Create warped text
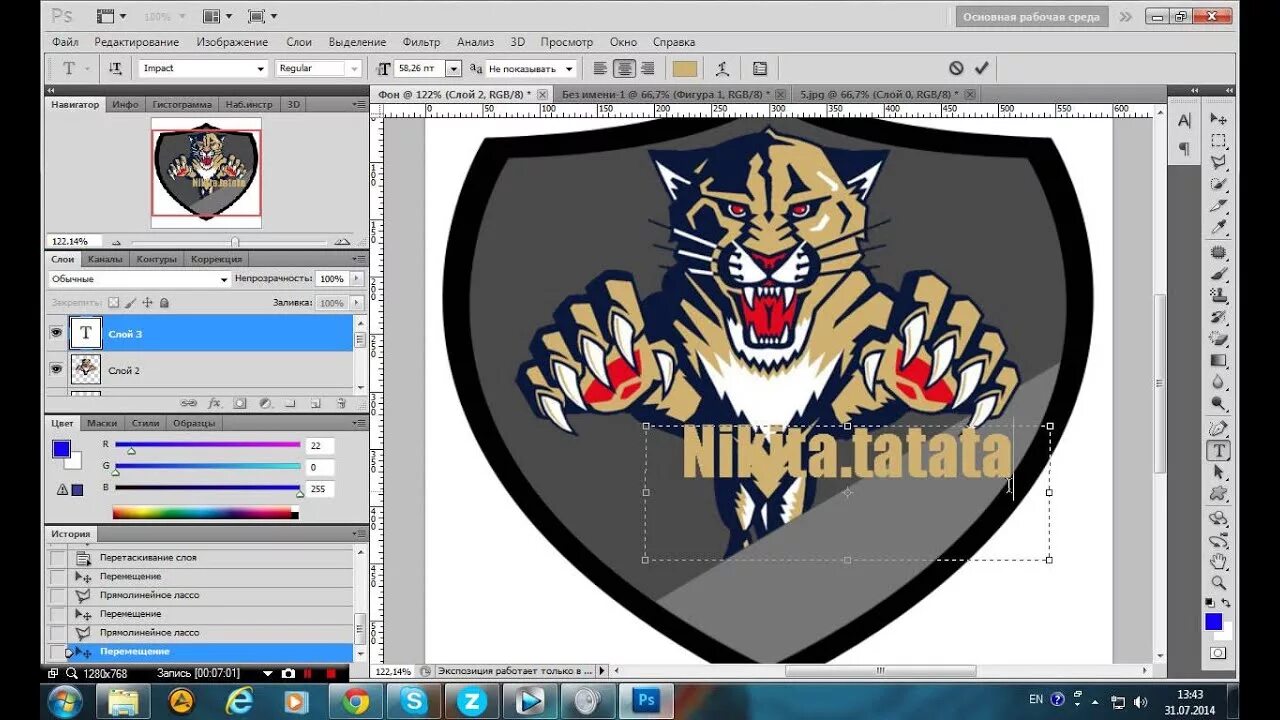This screenshot has height=720, width=1280. point(722,68)
